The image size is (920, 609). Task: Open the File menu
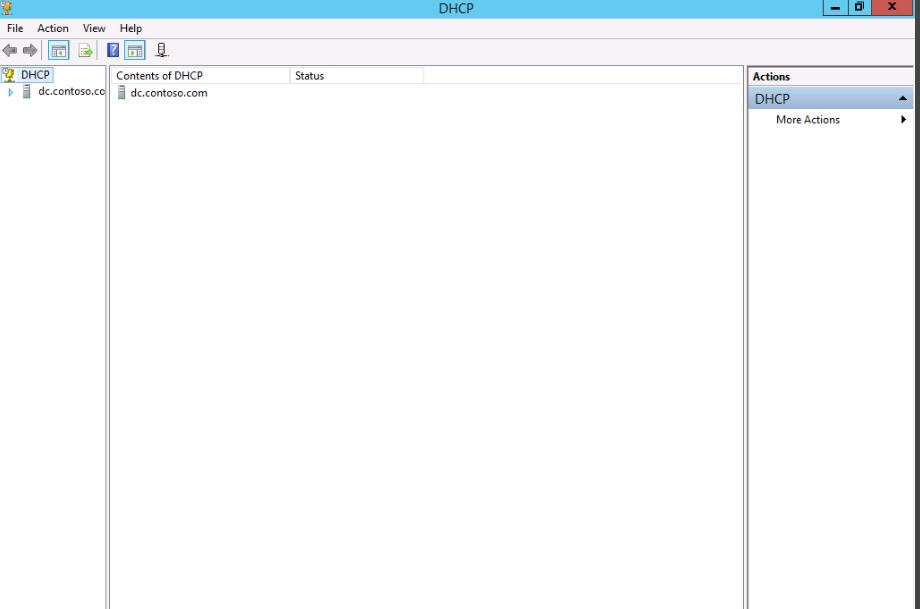[x=15, y=28]
